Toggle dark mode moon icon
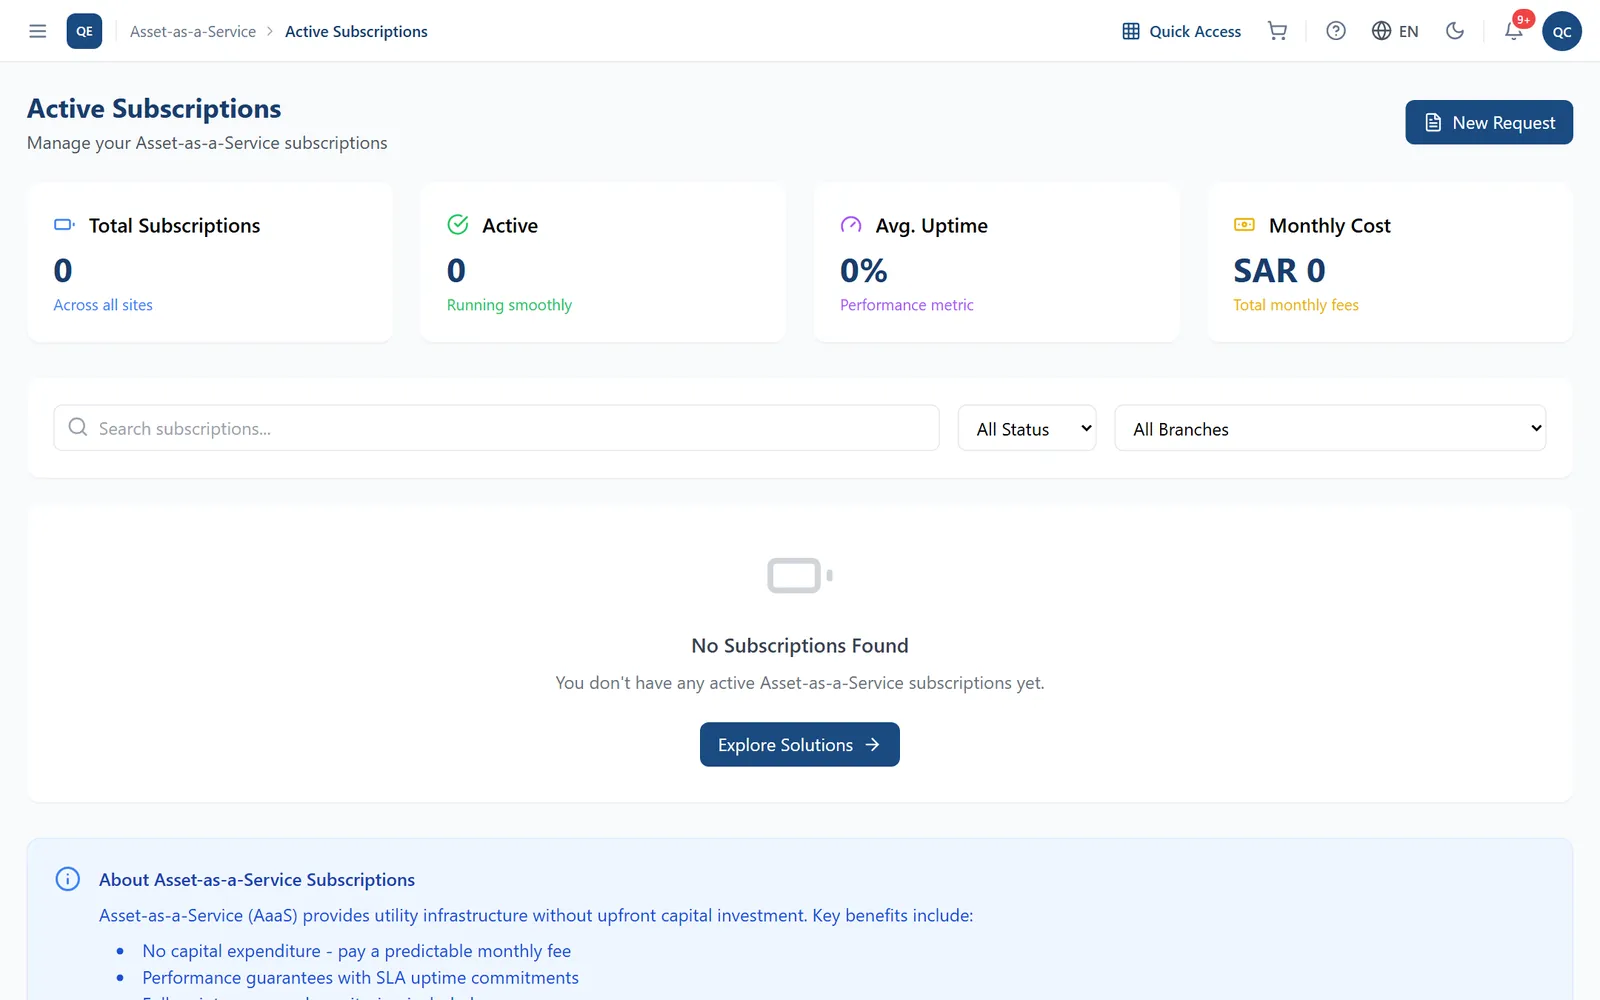The height and width of the screenshot is (1000, 1600). coord(1455,31)
